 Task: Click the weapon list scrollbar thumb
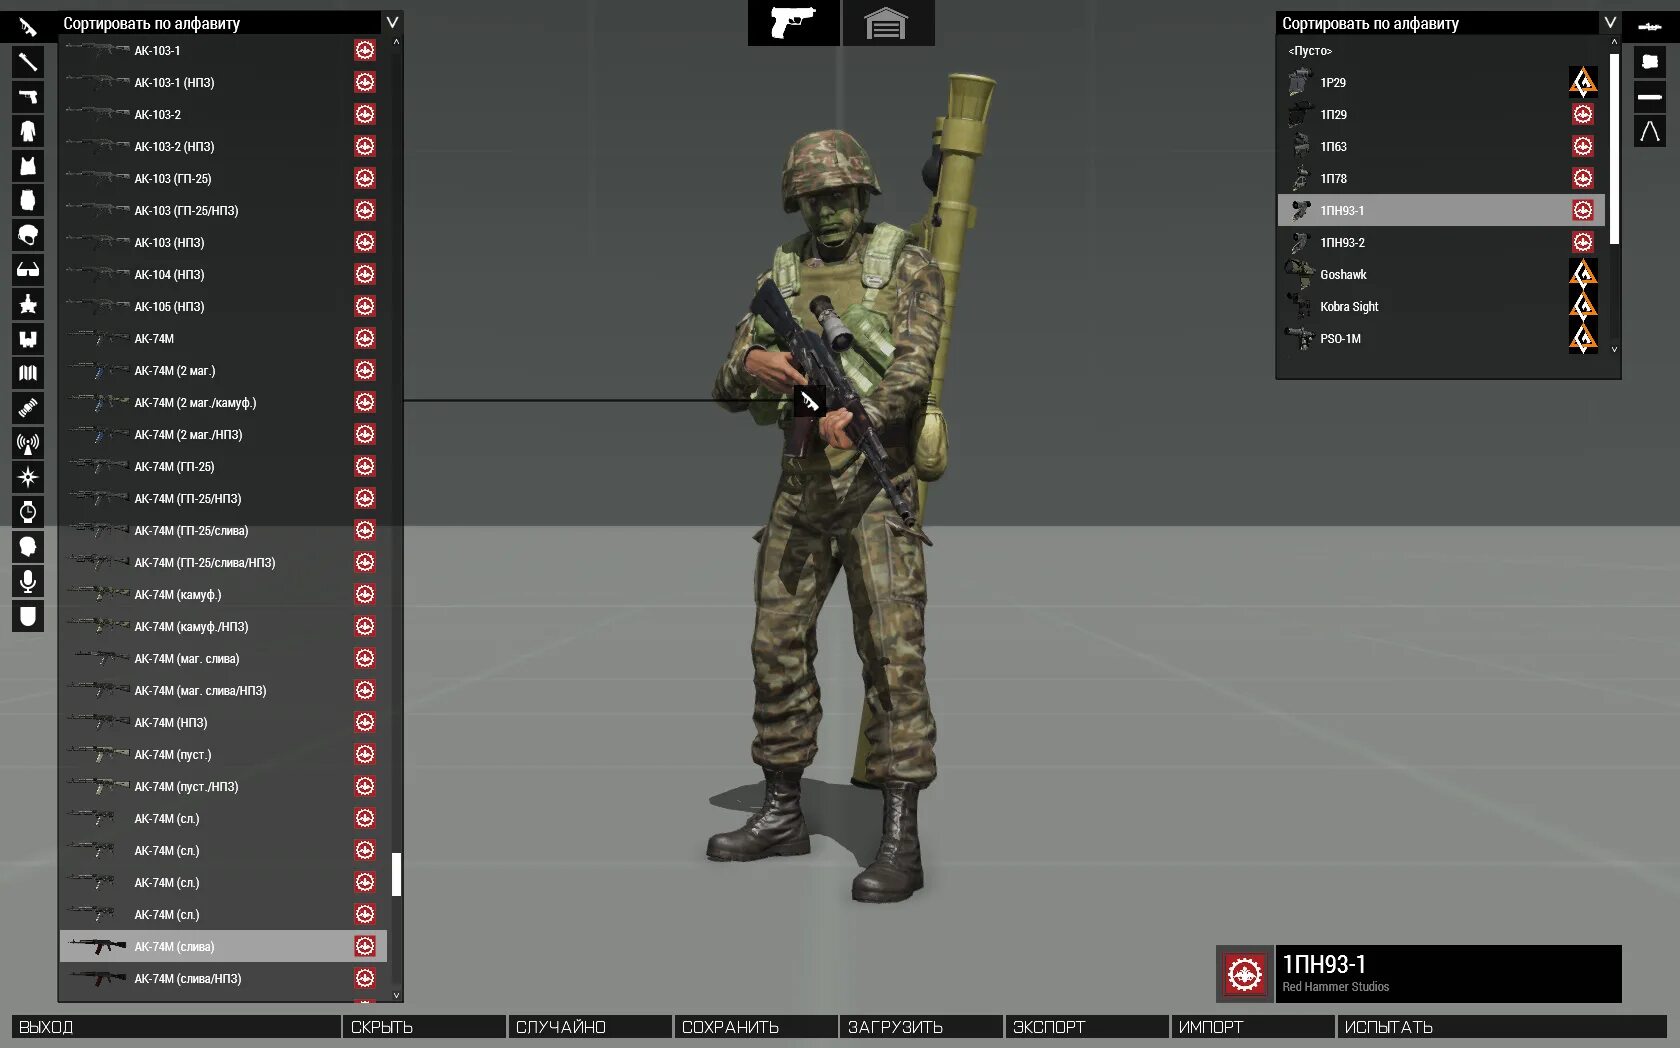[397, 875]
